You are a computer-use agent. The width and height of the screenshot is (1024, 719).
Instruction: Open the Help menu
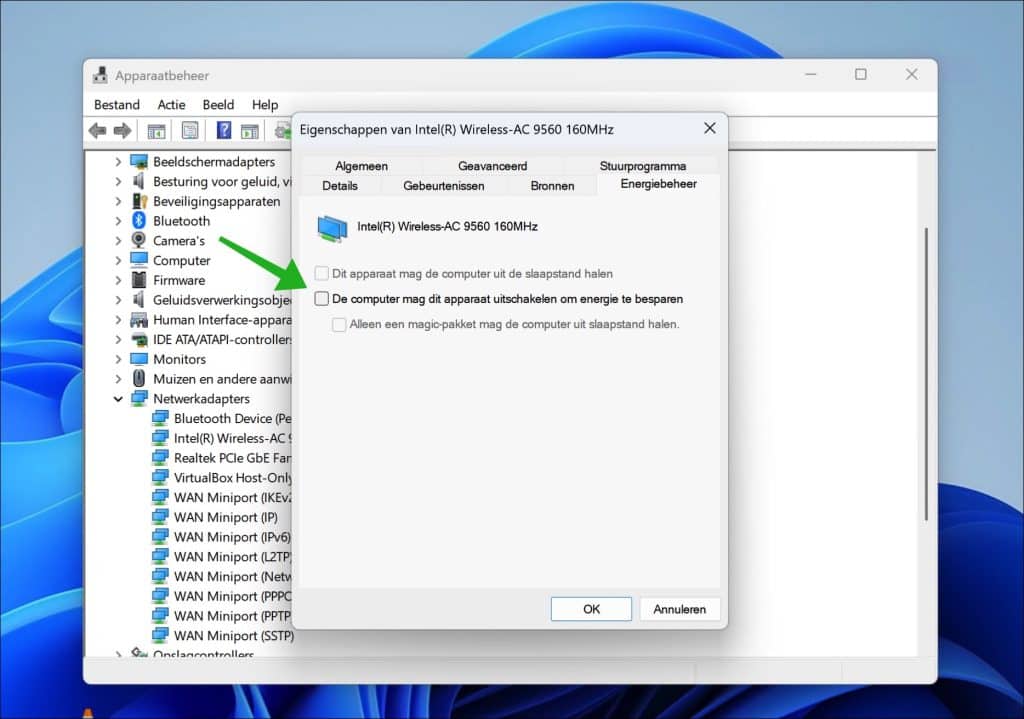tap(264, 104)
